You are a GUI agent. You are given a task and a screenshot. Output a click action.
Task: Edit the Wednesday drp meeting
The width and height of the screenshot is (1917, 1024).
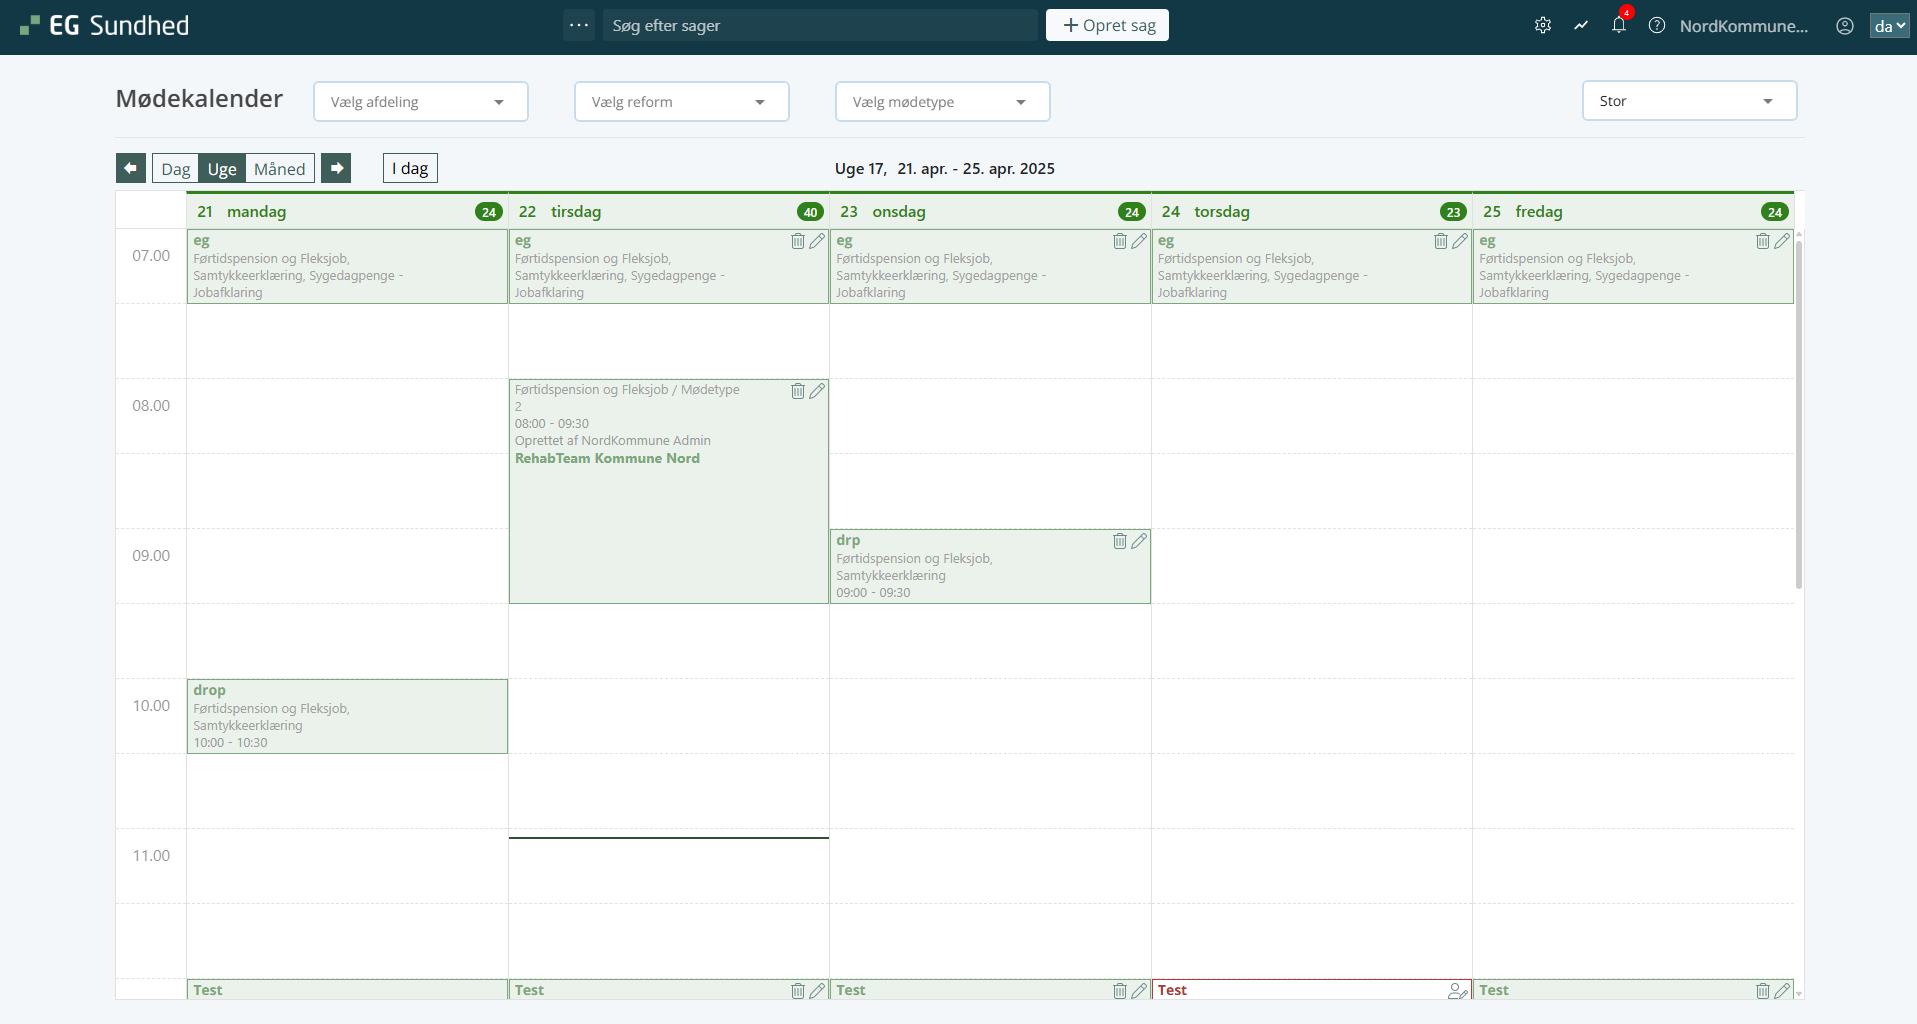pos(1139,541)
